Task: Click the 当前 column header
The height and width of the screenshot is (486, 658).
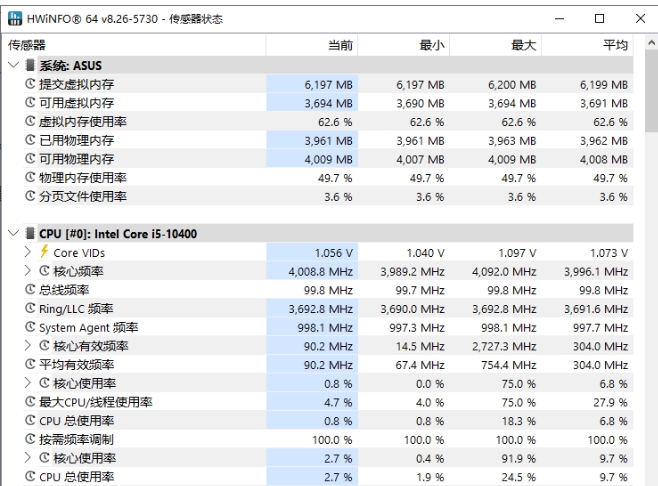Action: pyautogui.click(x=312, y=45)
